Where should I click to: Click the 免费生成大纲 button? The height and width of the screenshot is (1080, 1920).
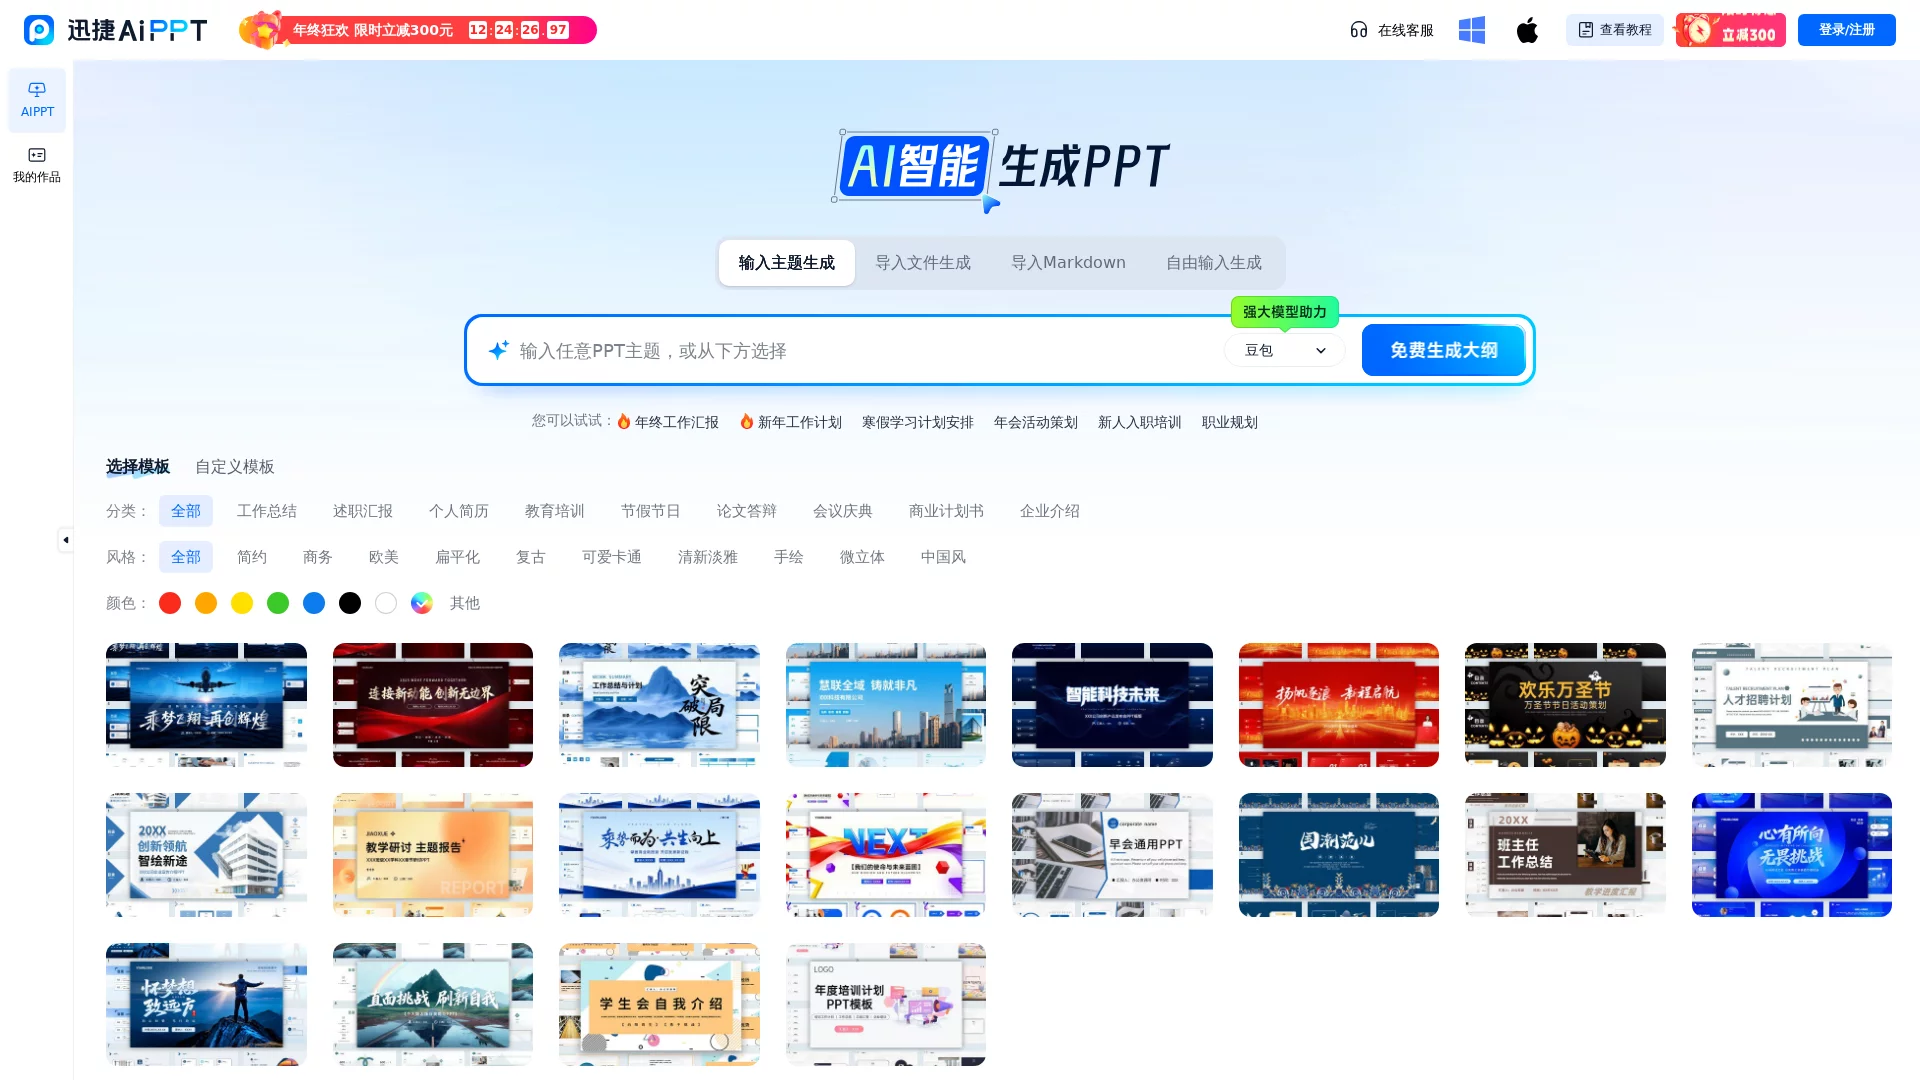pos(1442,350)
